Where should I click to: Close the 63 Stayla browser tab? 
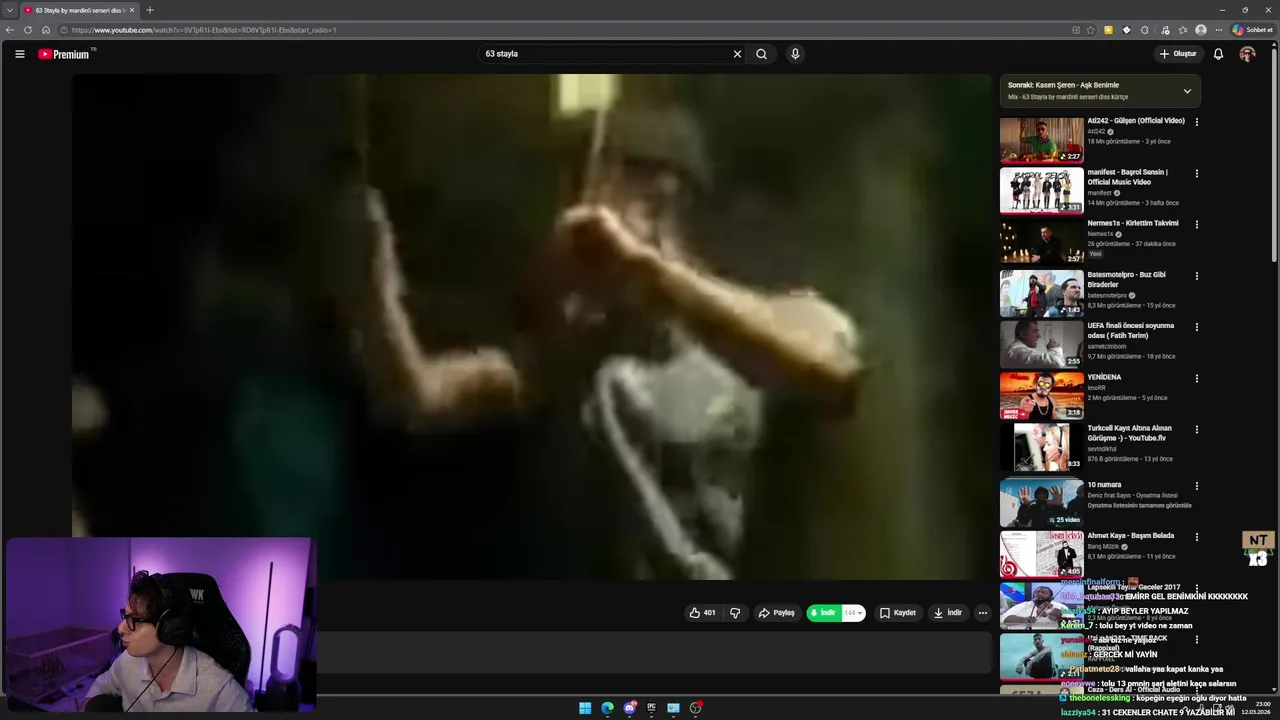point(132,10)
